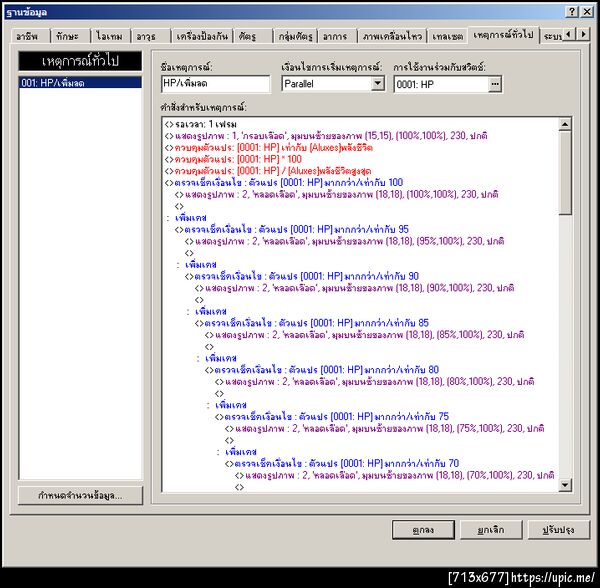This screenshot has width=600, height=588.
Task: Open switch picker ellipsis for 0001: HP
Action: coord(495,84)
